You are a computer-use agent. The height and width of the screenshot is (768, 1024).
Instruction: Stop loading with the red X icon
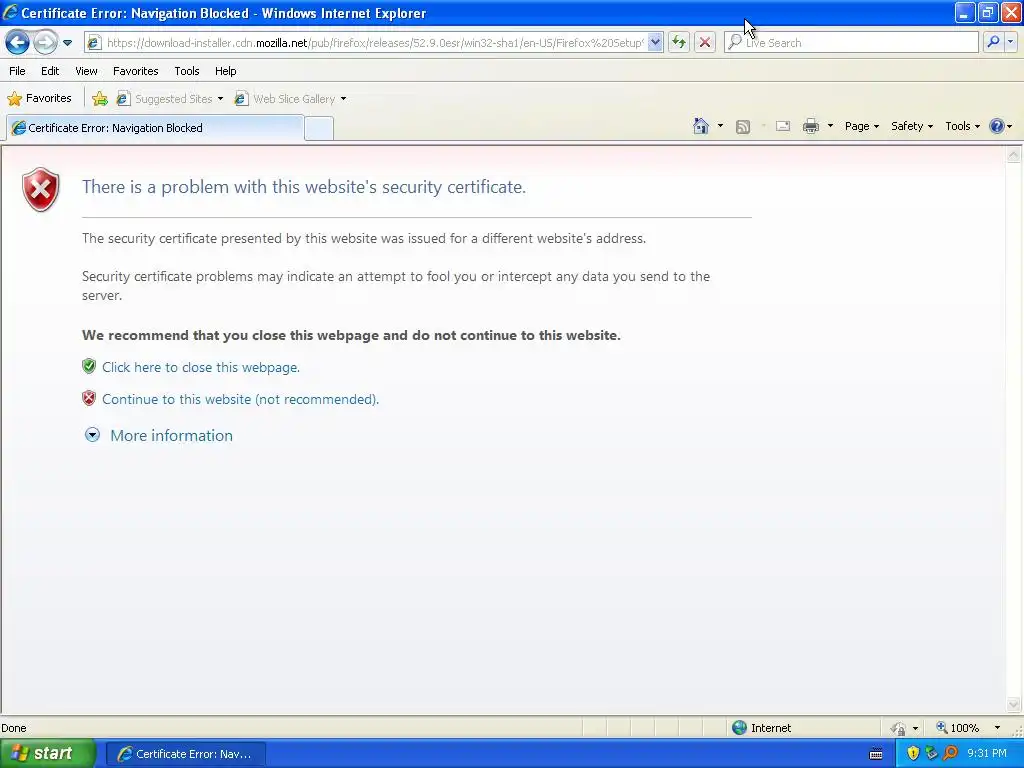(x=705, y=43)
